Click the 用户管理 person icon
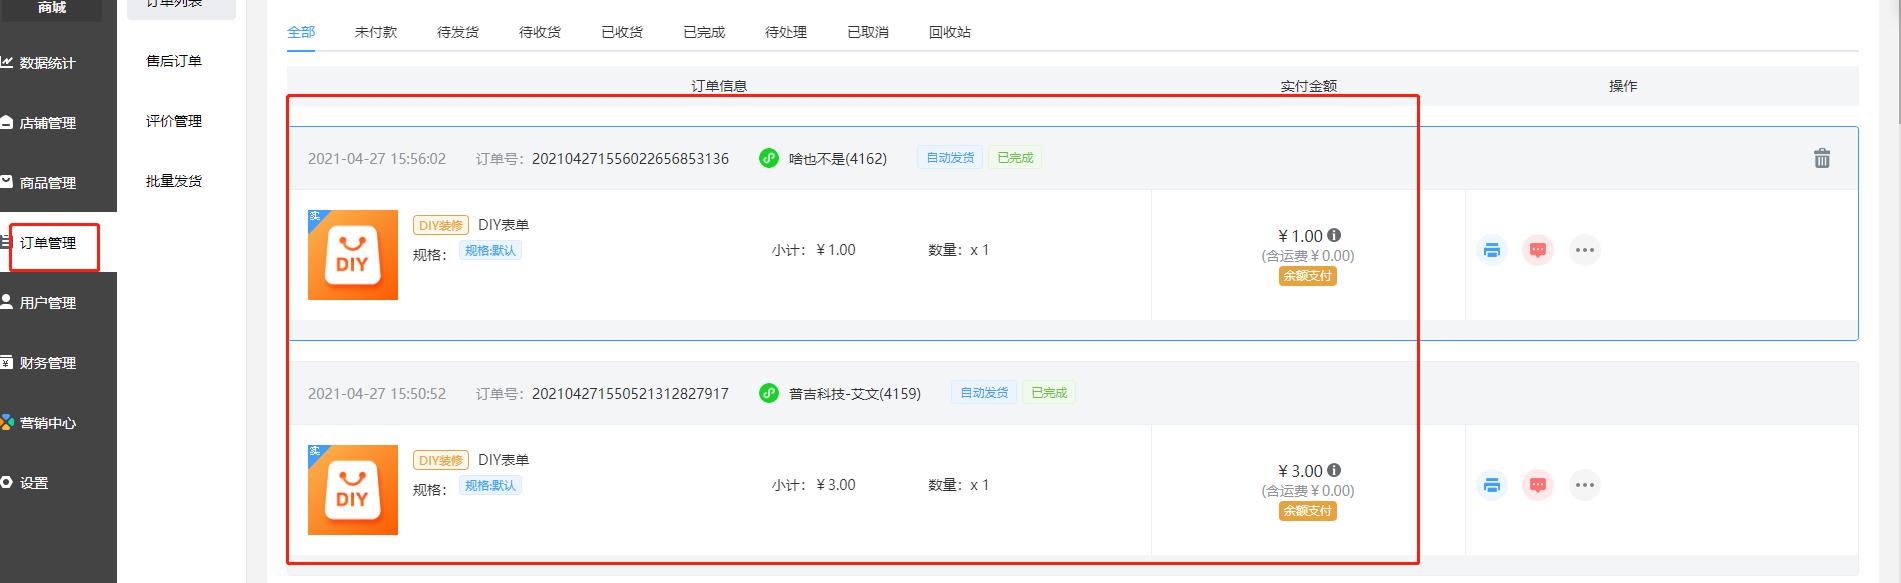 tap(6, 302)
